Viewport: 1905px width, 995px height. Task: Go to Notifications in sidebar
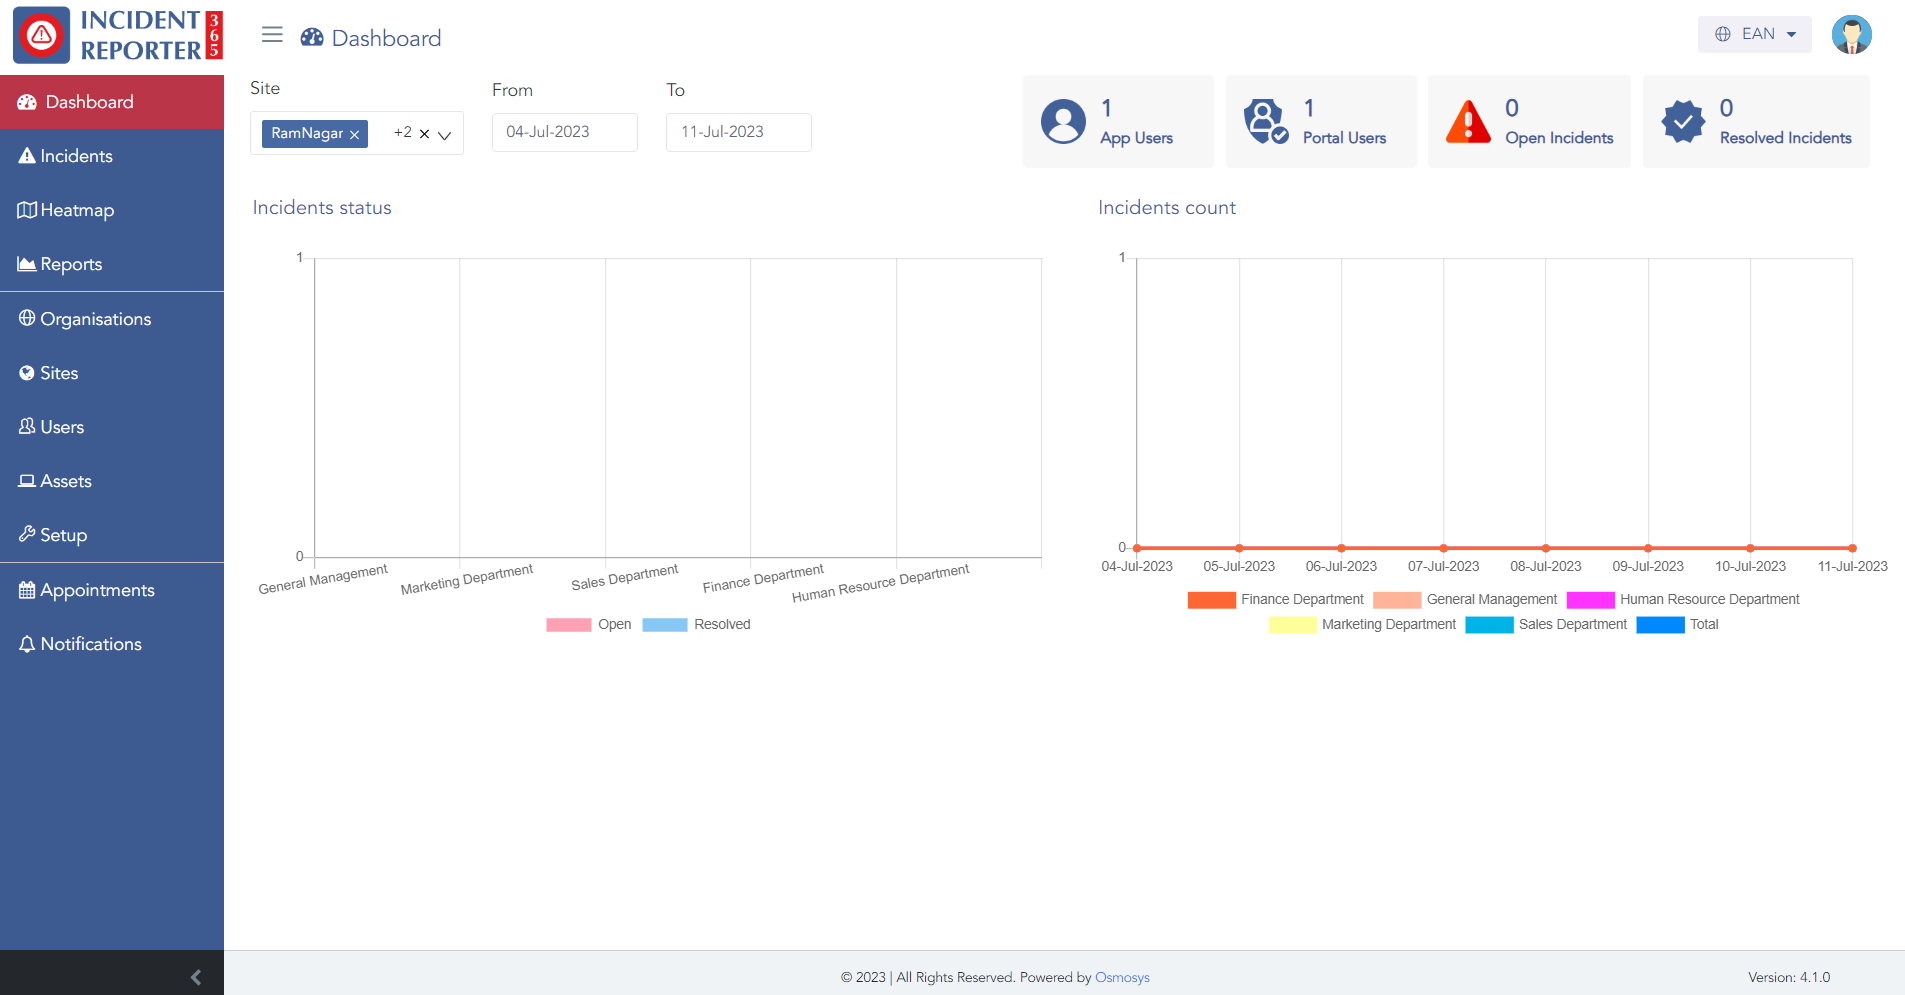[91, 644]
